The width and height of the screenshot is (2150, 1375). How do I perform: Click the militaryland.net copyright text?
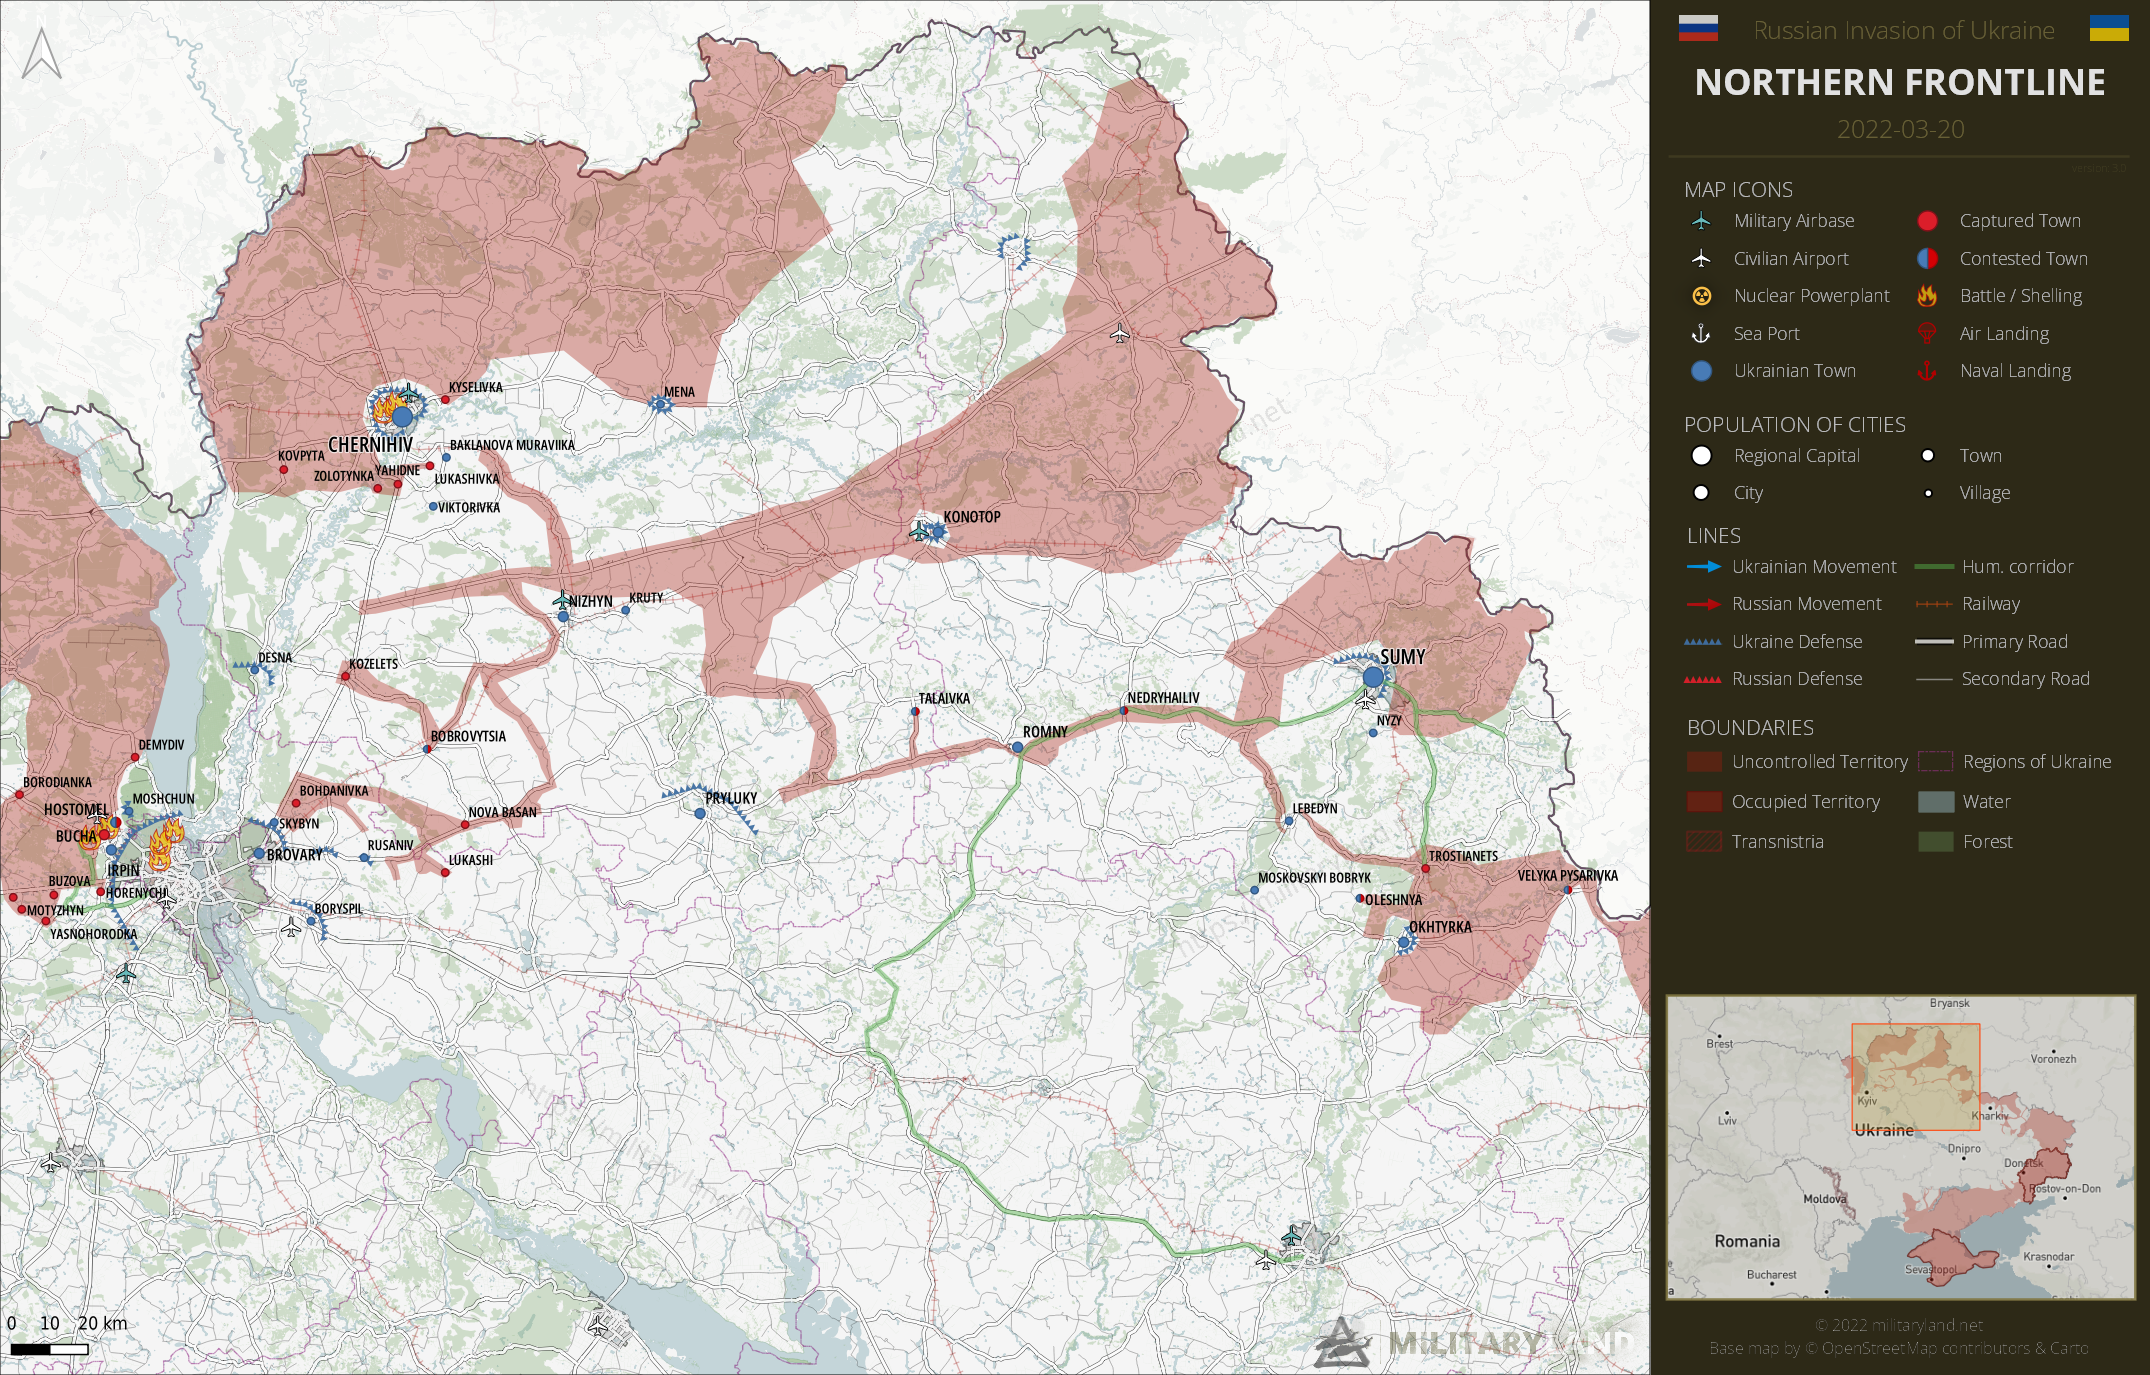(x=1899, y=1325)
